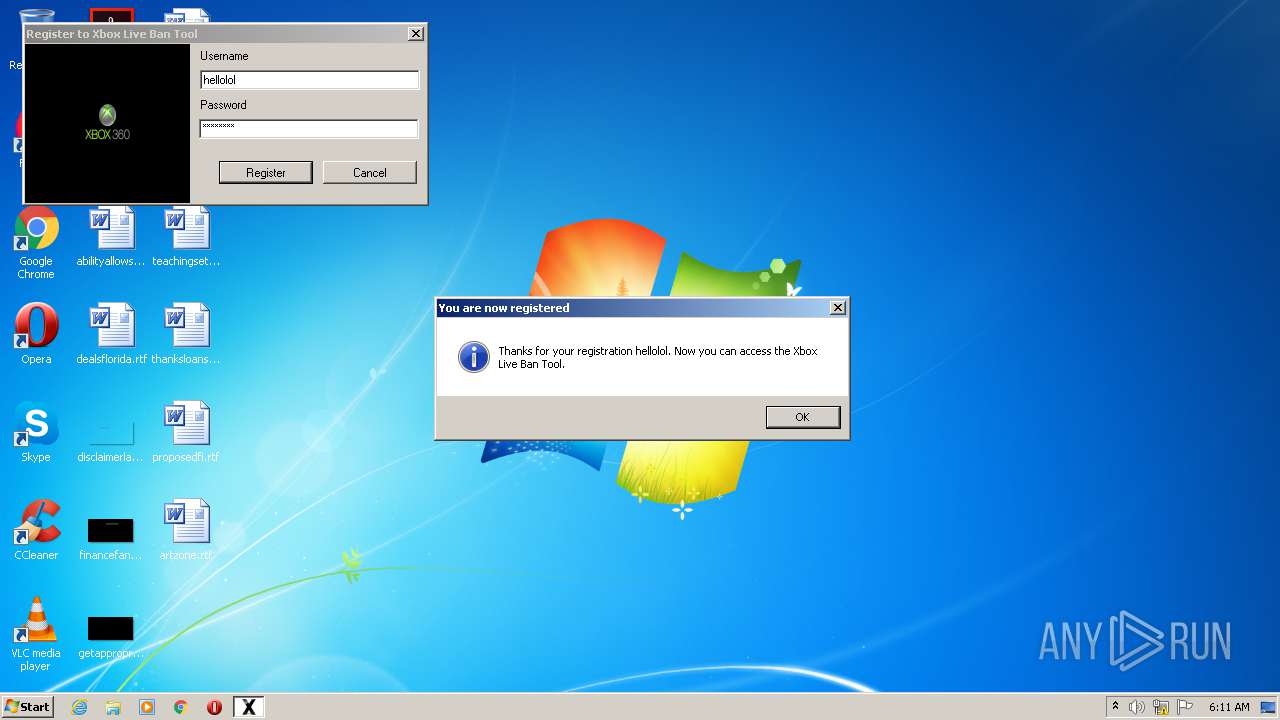Screen dimensions: 1280x720
Task: Launch Internet Explorer from the taskbar
Action: click(x=79, y=707)
